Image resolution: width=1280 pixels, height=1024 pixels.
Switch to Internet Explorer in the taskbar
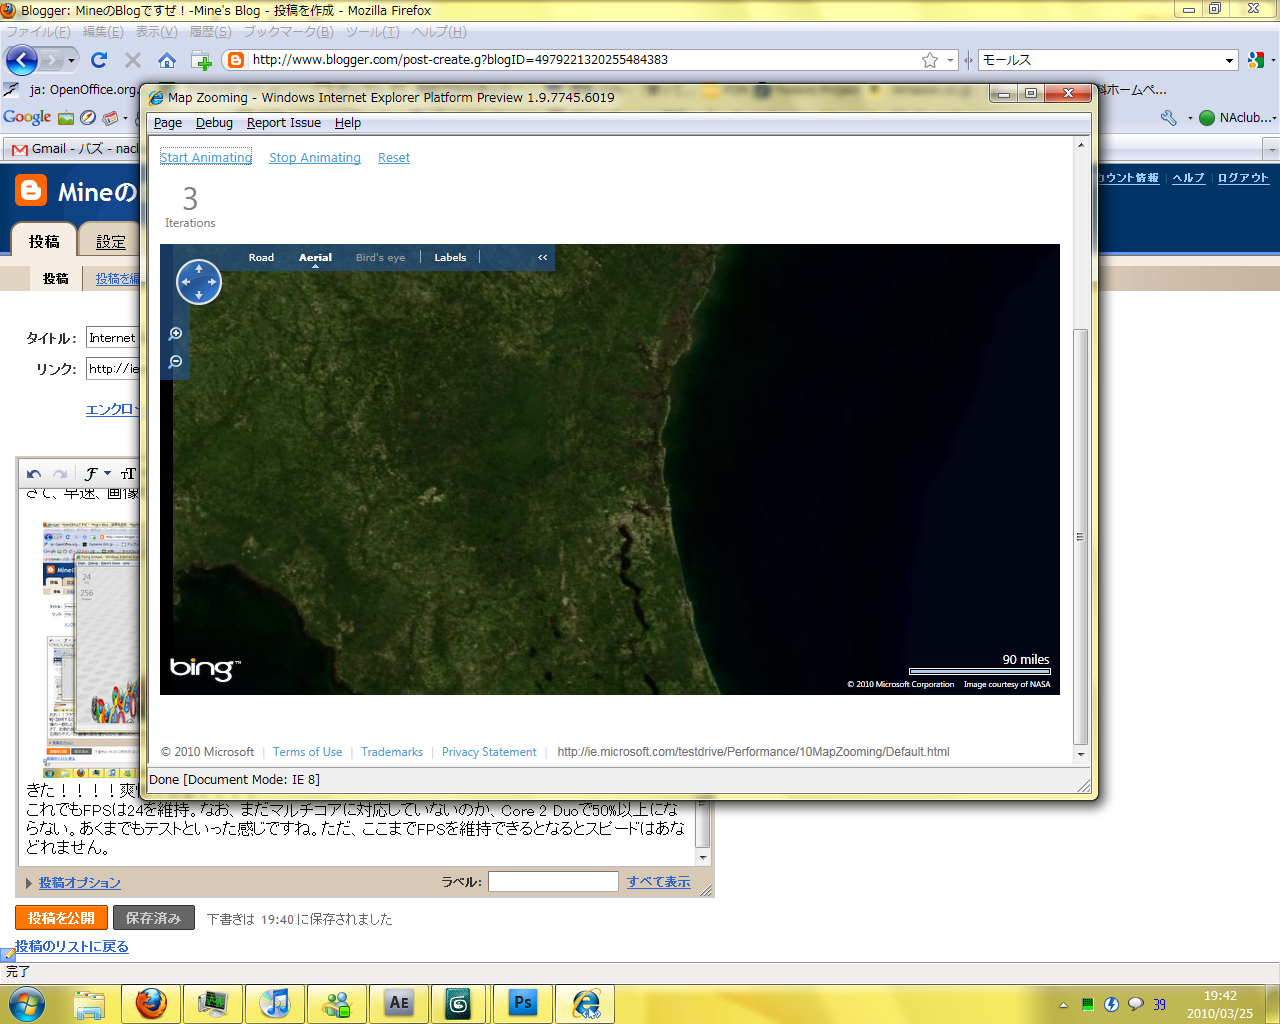pyautogui.click(x=585, y=1003)
